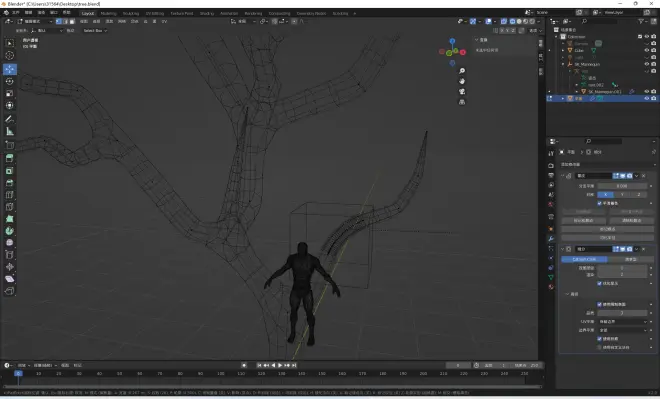The height and width of the screenshot is (399, 660).
Task: Toggle visibility of SK_Mannequin.001
Action: 647,91
